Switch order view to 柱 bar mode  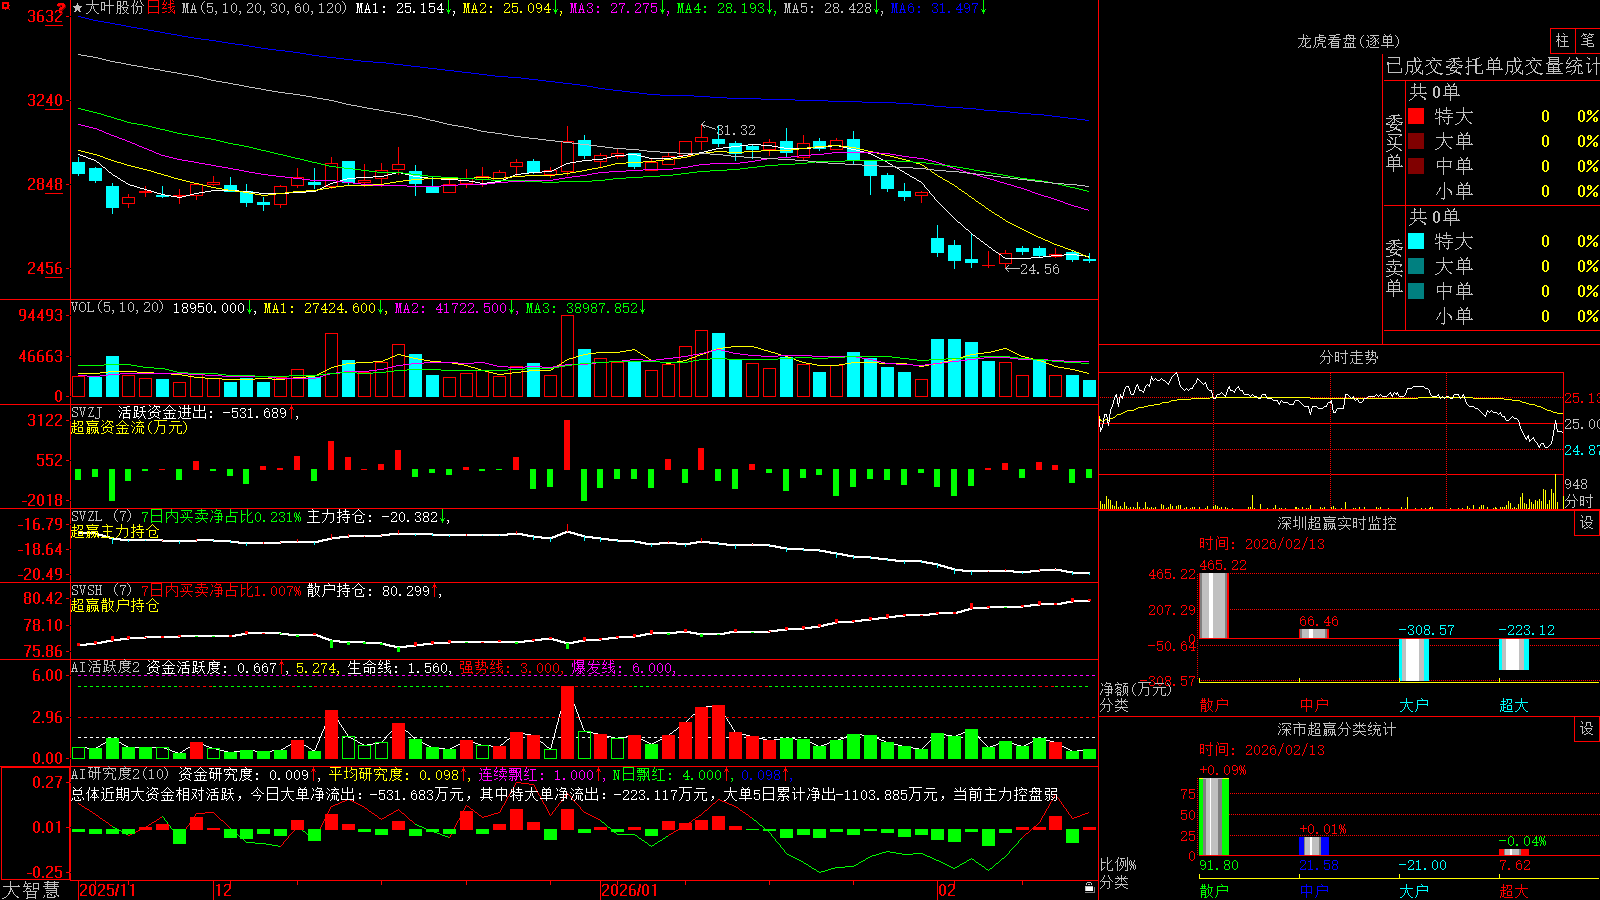click(x=1562, y=40)
